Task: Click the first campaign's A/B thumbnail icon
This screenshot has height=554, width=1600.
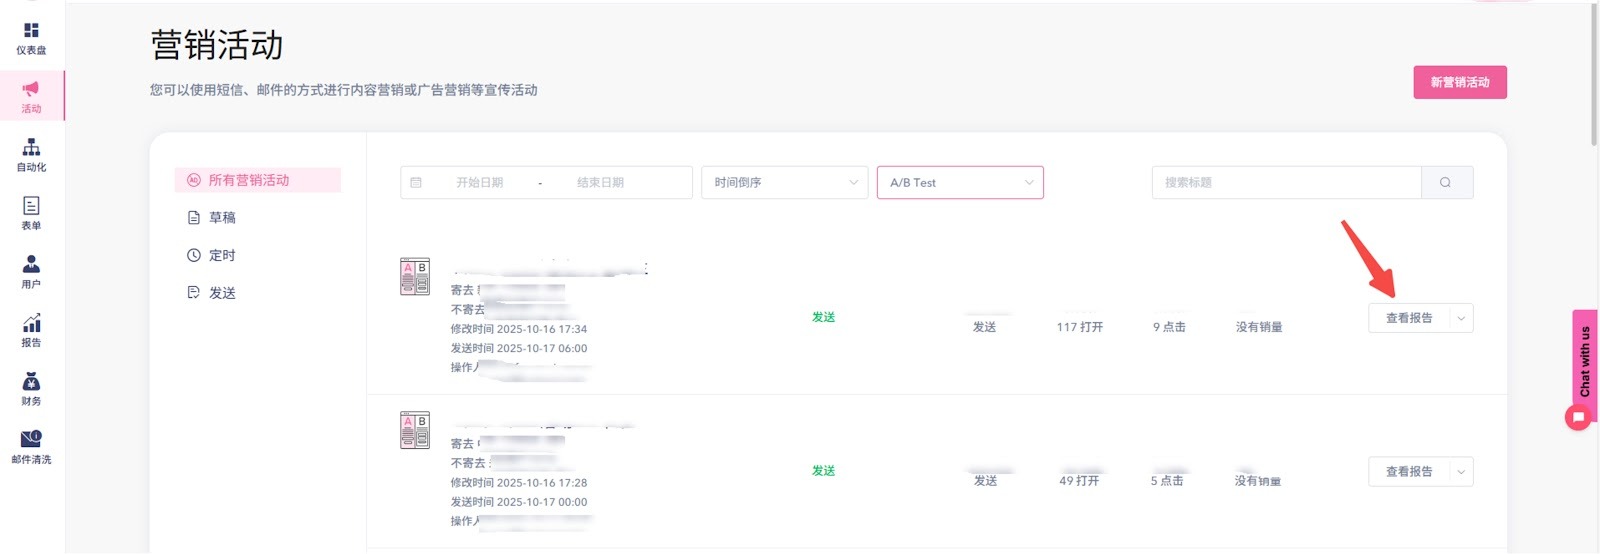Action: (x=415, y=277)
